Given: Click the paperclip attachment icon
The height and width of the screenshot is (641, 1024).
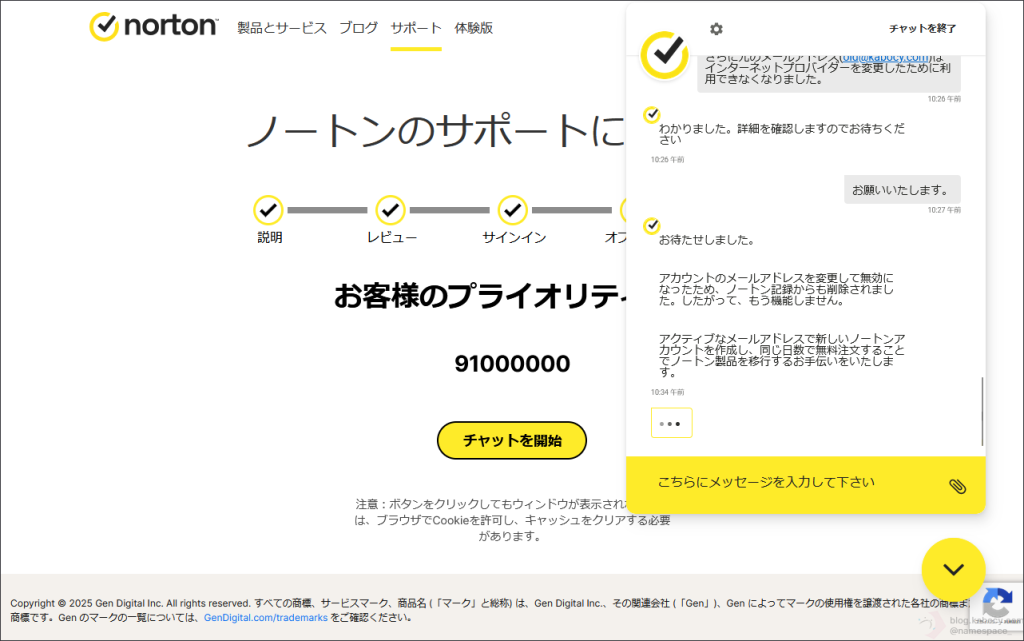Looking at the screenshot, I should pos(957,486).
